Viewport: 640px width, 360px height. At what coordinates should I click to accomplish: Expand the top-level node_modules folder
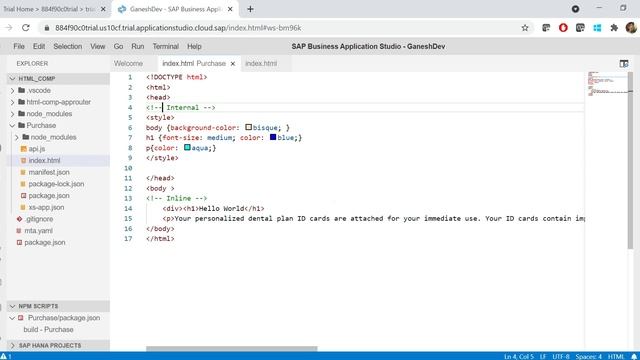click(x=12, y=113)
